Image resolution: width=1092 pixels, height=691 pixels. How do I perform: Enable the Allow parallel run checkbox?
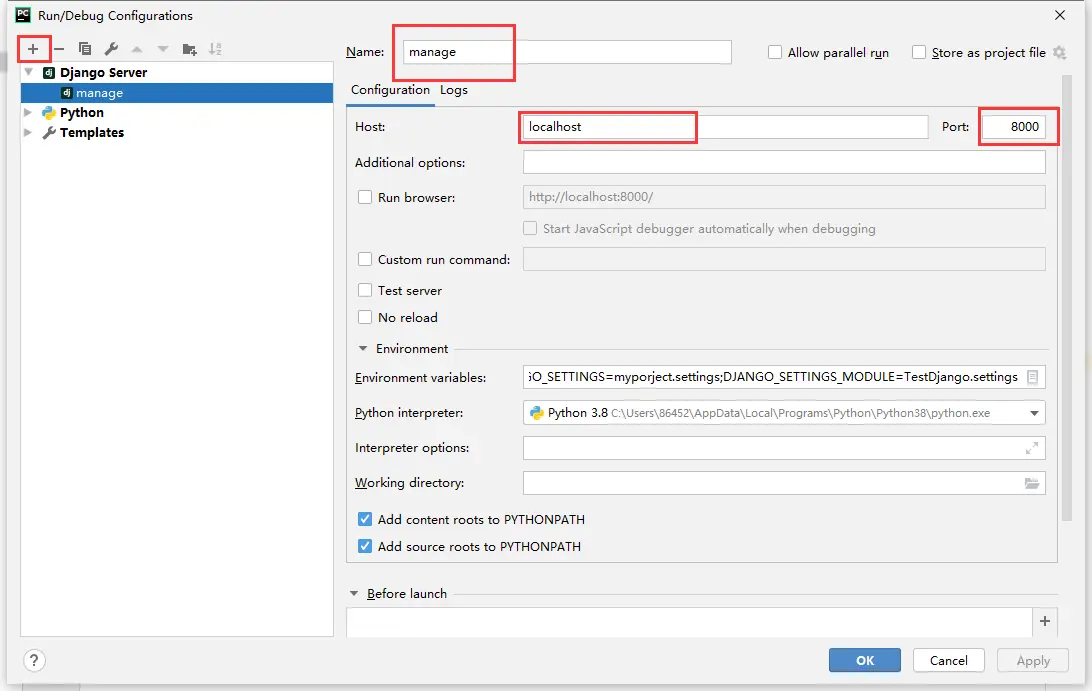(775, 52)
